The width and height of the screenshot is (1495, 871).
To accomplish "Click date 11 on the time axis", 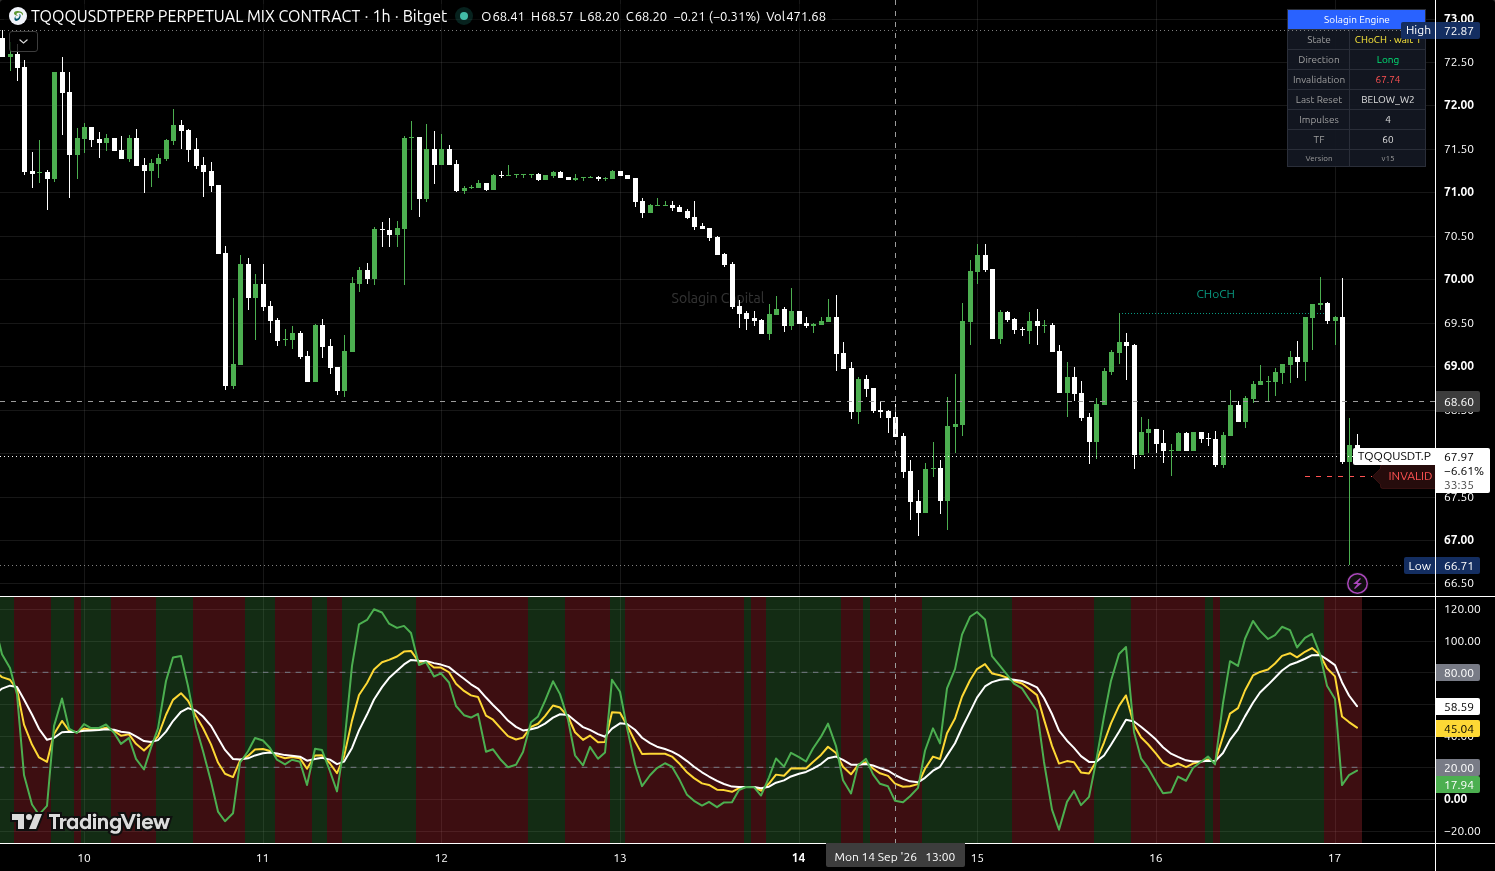I will (262, 858).
